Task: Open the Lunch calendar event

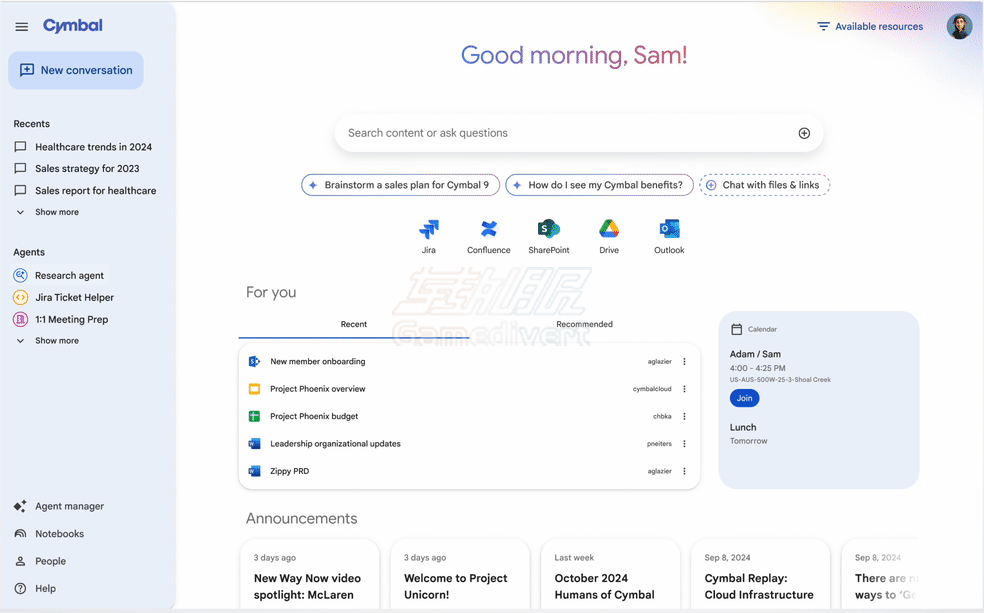Action: click(x=743, y=428)
